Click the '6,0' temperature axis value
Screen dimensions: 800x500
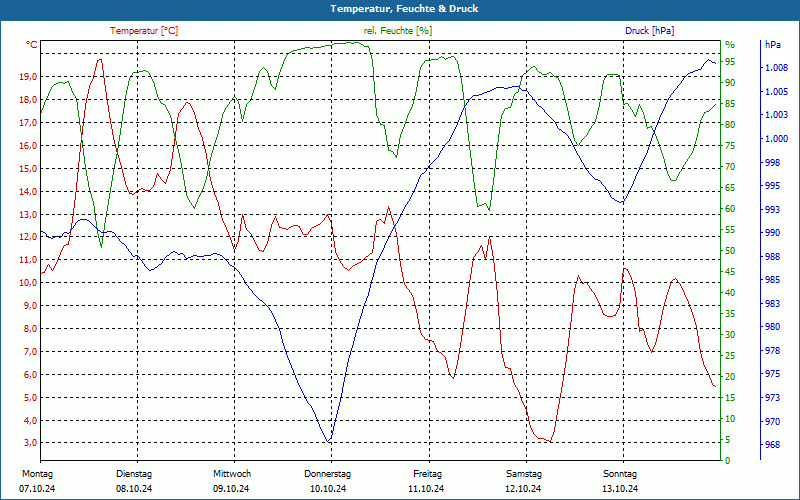point(30,374)
